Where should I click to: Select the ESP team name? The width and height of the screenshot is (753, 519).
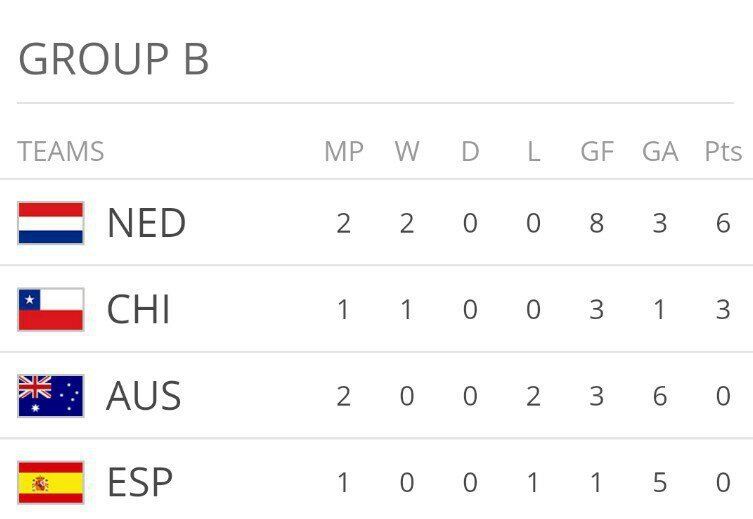point(140,483)
